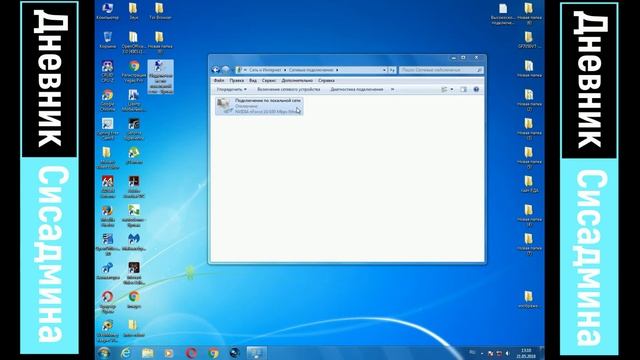Click the active Network Connections taskbar button
The image size is (640, 360).
256,353
